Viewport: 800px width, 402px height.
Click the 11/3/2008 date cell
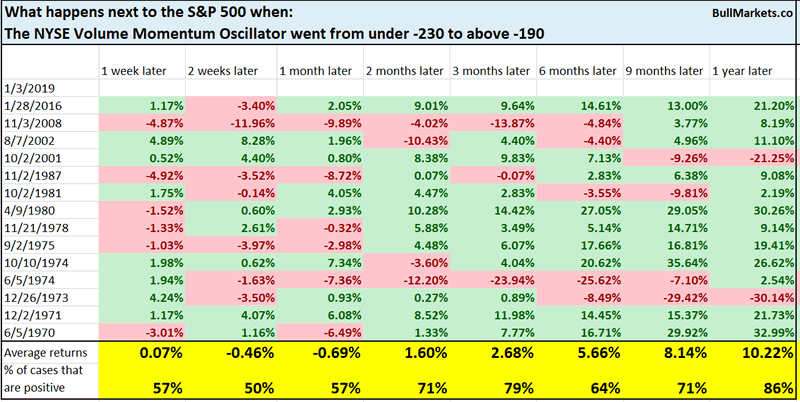pos(30,125)
